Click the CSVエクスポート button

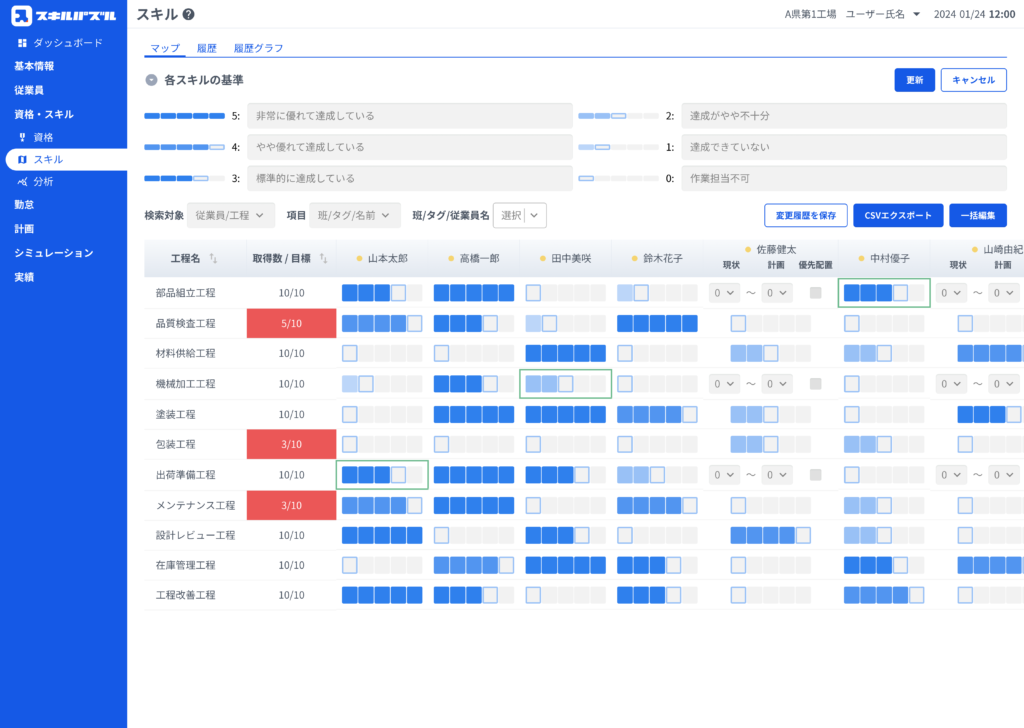[x=897, y=215]
